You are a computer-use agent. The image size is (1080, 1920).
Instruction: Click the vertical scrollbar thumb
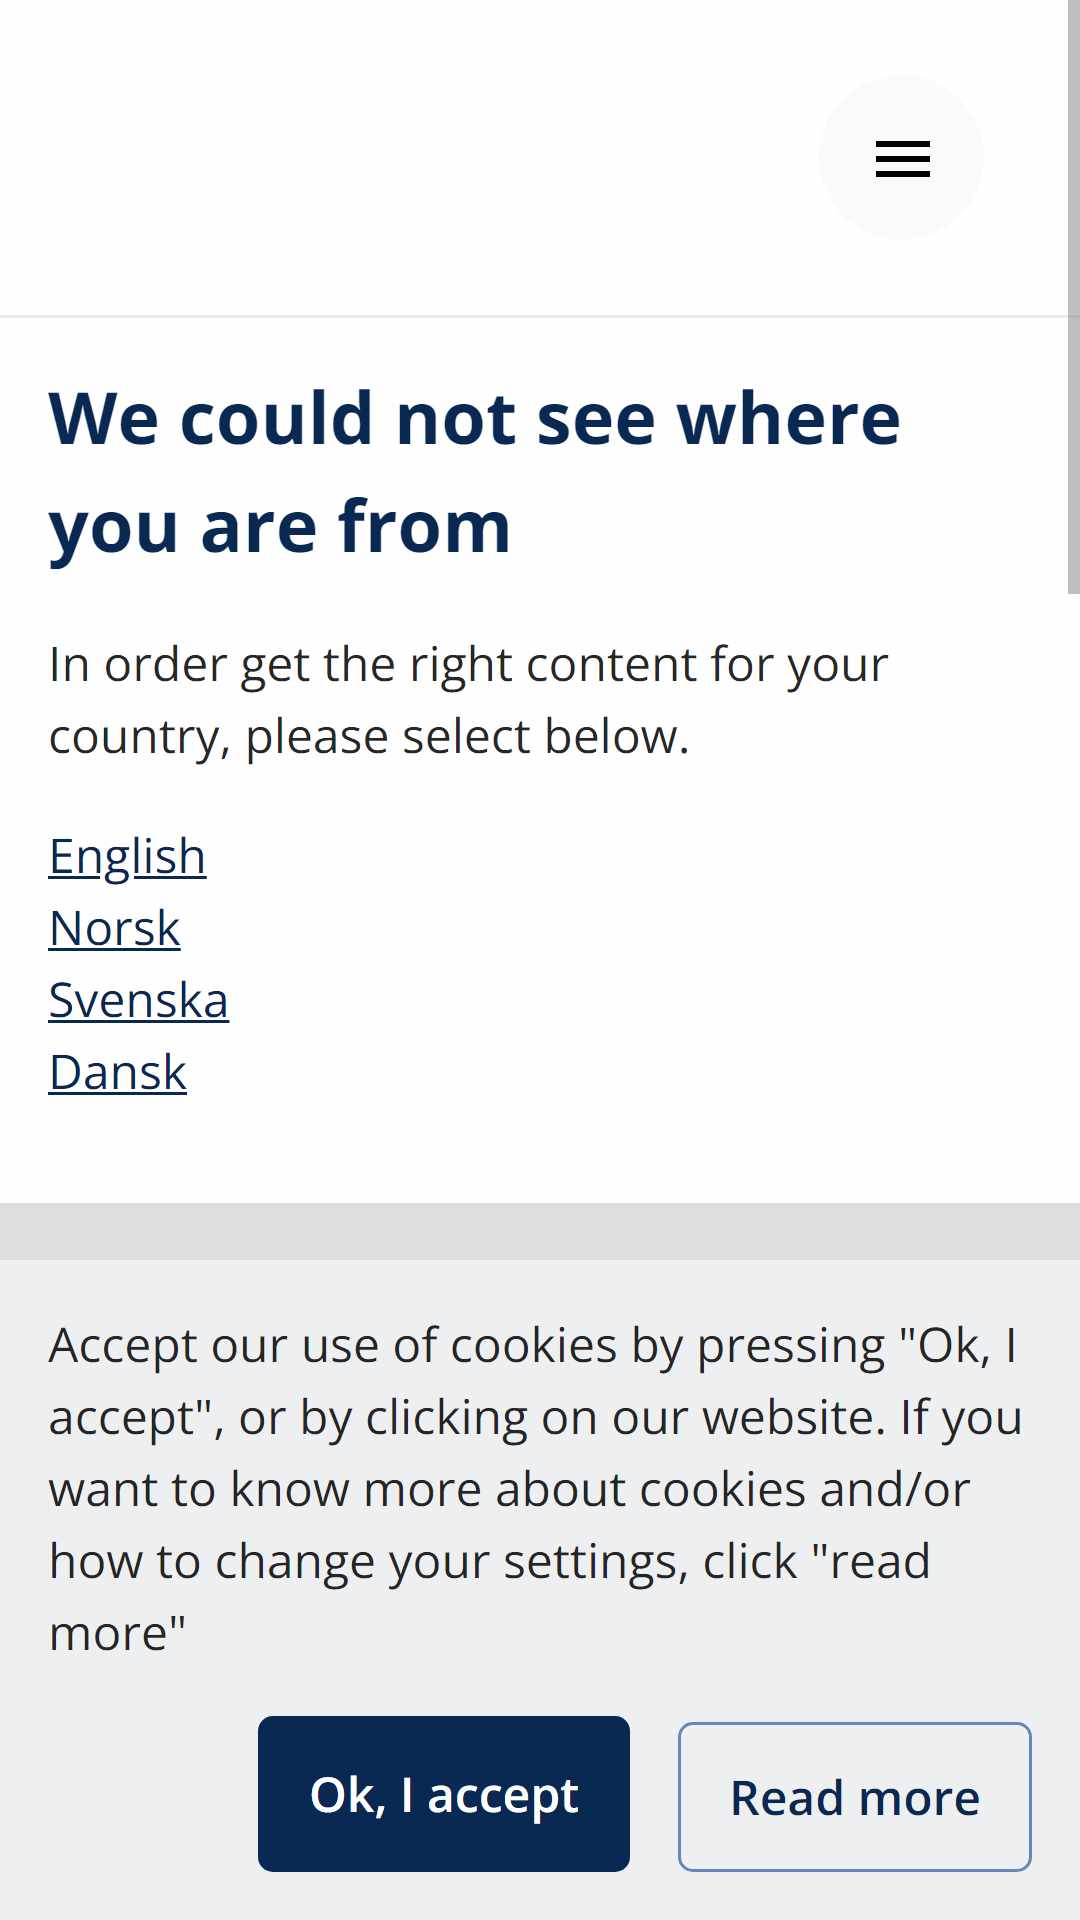click(x=1073, y=297)
